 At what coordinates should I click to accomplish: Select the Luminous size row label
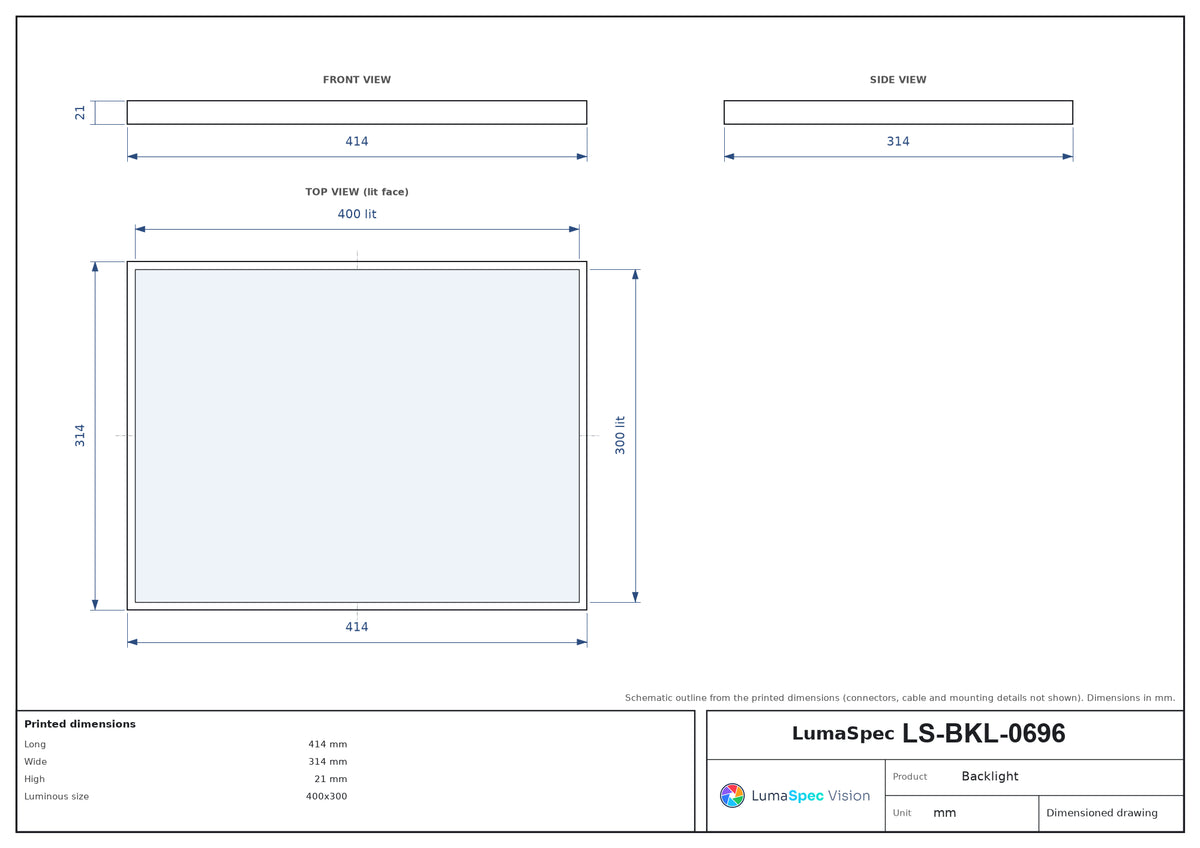tap(56, 797)
